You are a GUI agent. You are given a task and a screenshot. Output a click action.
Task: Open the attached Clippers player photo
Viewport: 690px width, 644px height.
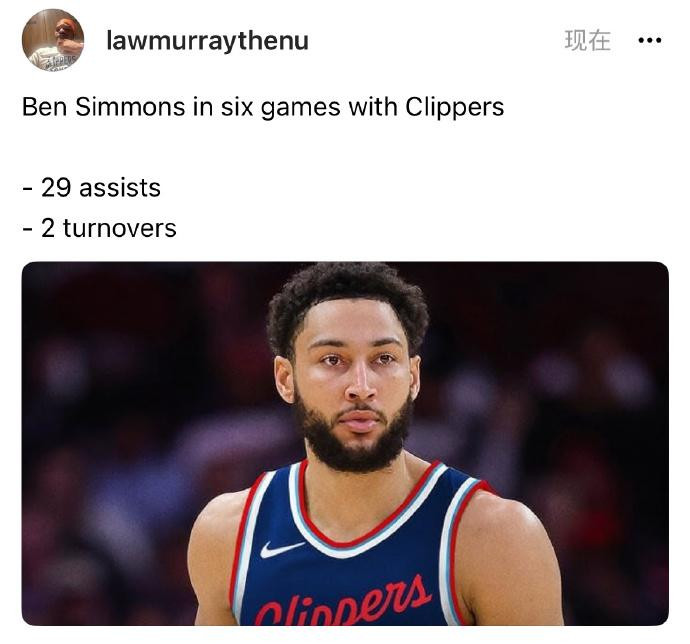point(345,443)
